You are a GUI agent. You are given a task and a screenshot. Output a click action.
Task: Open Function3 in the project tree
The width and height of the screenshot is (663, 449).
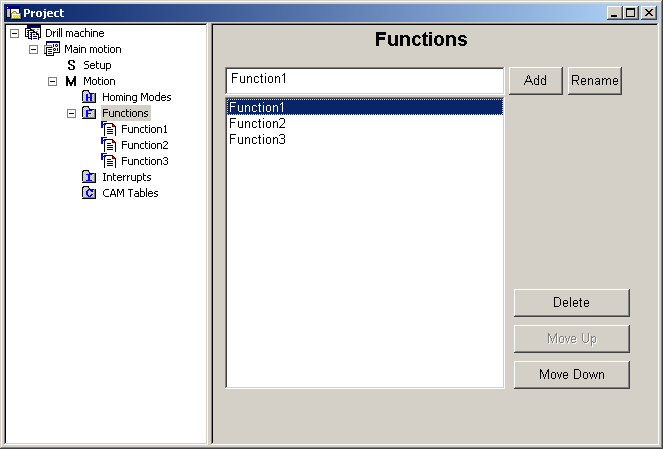point(145,161)
